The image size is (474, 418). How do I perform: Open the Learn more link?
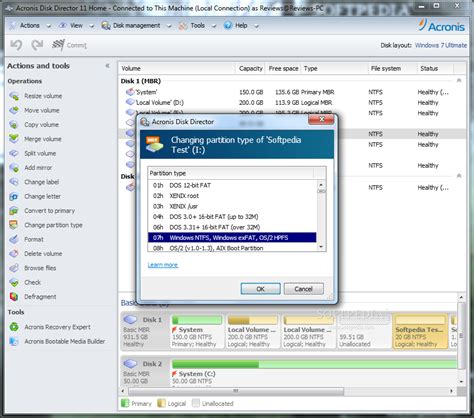pyautogui.click(x=163, y=265)
